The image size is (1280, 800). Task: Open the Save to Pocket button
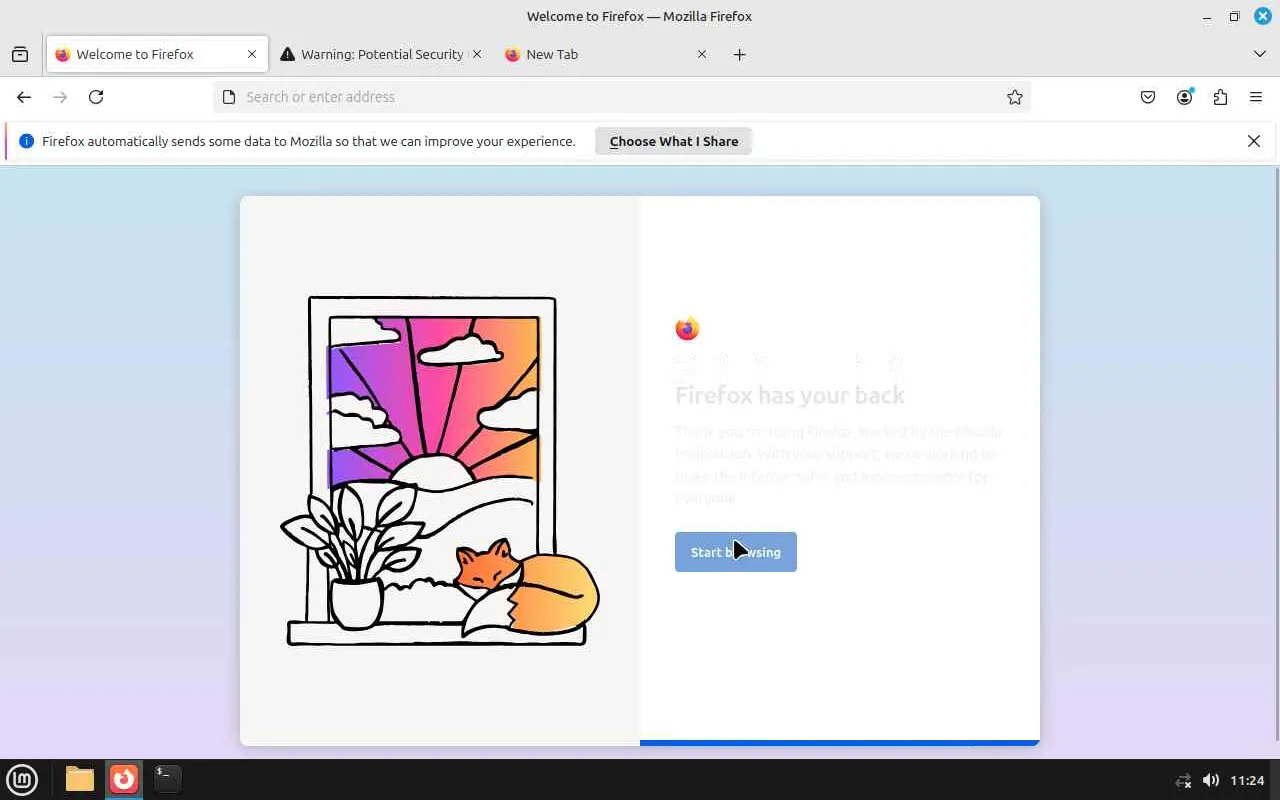click(1148, 97)
